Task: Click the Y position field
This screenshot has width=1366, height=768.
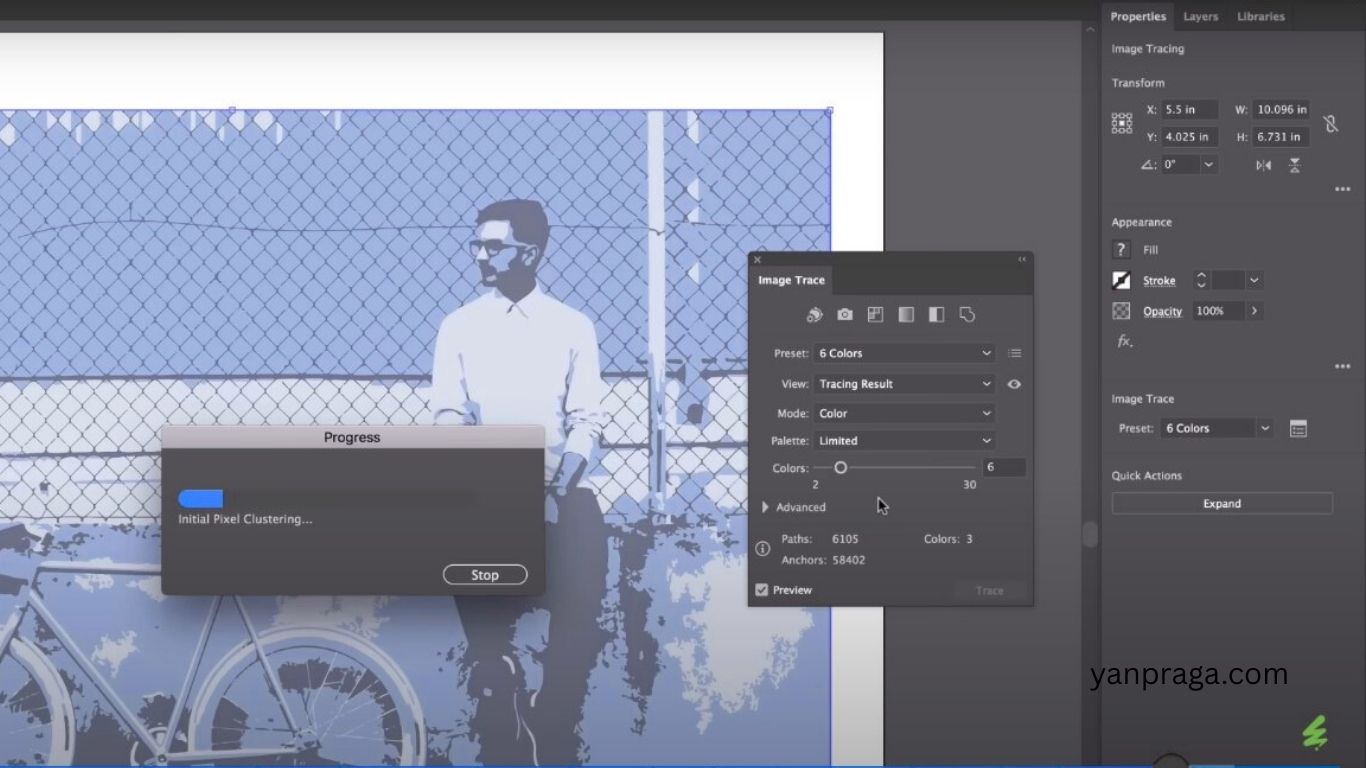Action: [x=1190, y=137]
